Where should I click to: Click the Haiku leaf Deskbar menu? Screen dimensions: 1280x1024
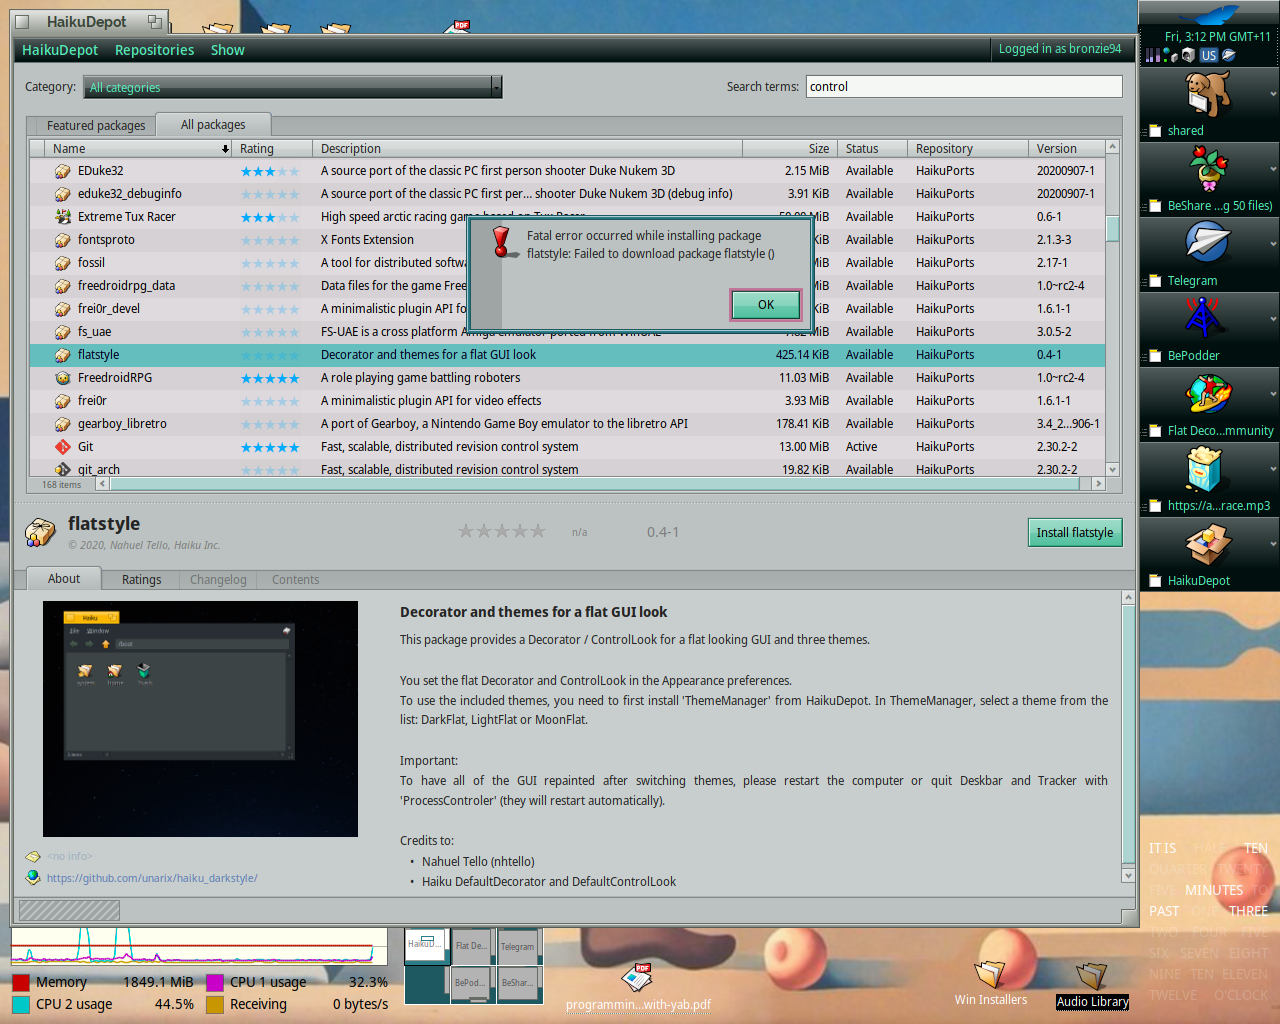pyautogui.click(x=1209, y=14)
